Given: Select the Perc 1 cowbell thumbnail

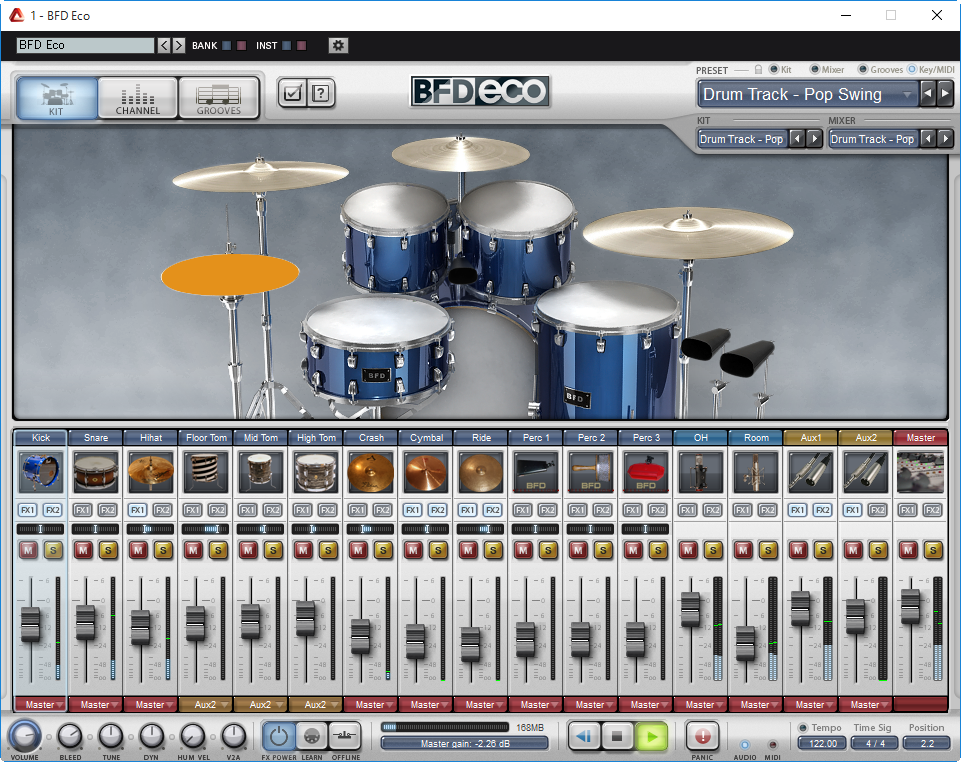Looking at the screenshot, I should [x=536, y=471].
